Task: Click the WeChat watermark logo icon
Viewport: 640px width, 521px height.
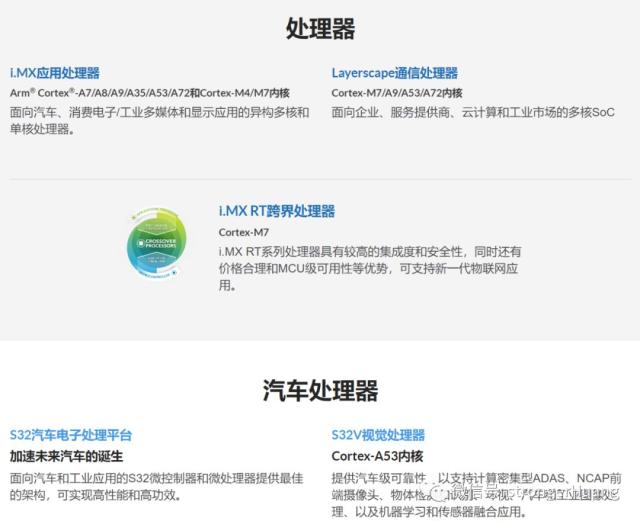Action: point(438,492)
